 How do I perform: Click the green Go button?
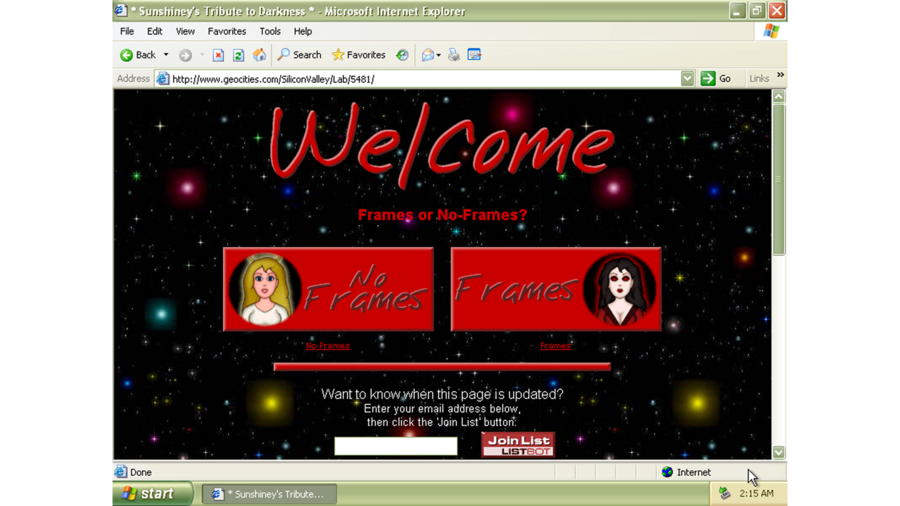pyautogui.click(x=716, y=79)
